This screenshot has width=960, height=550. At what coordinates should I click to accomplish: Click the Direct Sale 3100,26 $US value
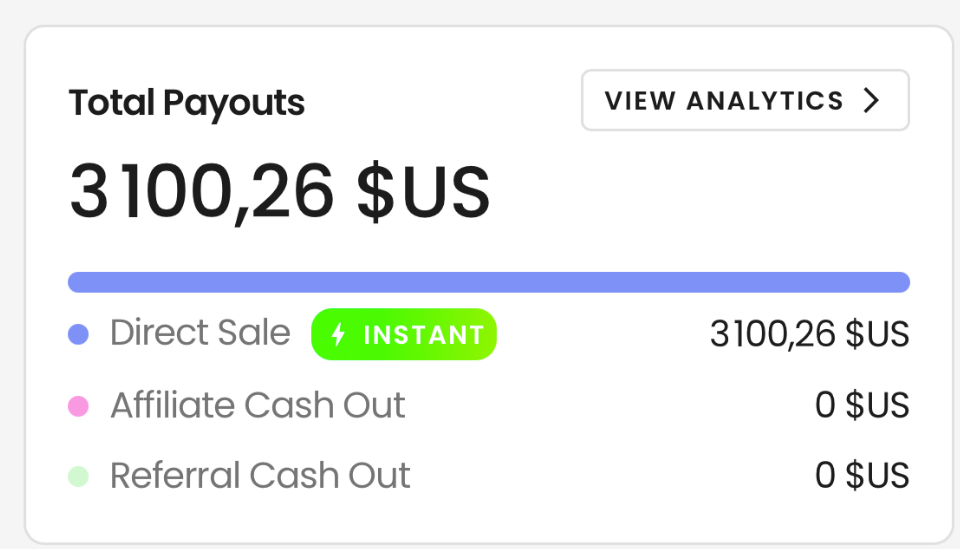click(x=809, y=334)
